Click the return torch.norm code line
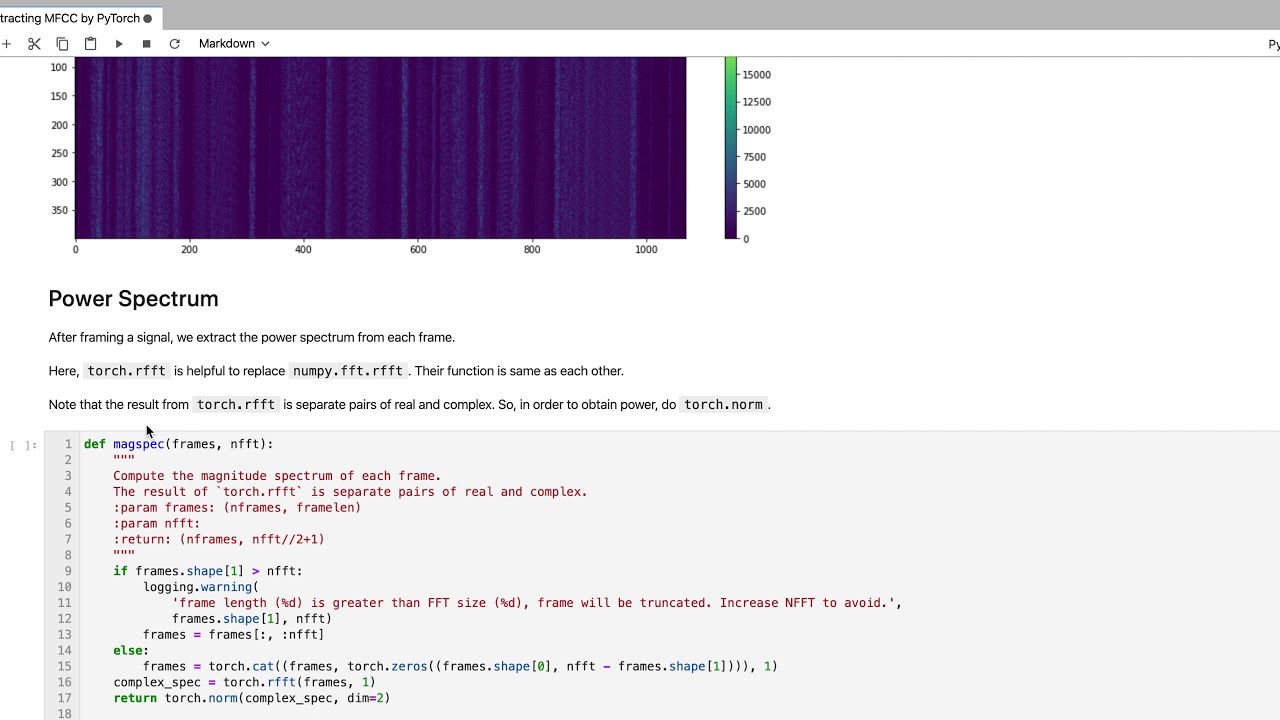The image size is (1280, 720). (x=251, y=698)
